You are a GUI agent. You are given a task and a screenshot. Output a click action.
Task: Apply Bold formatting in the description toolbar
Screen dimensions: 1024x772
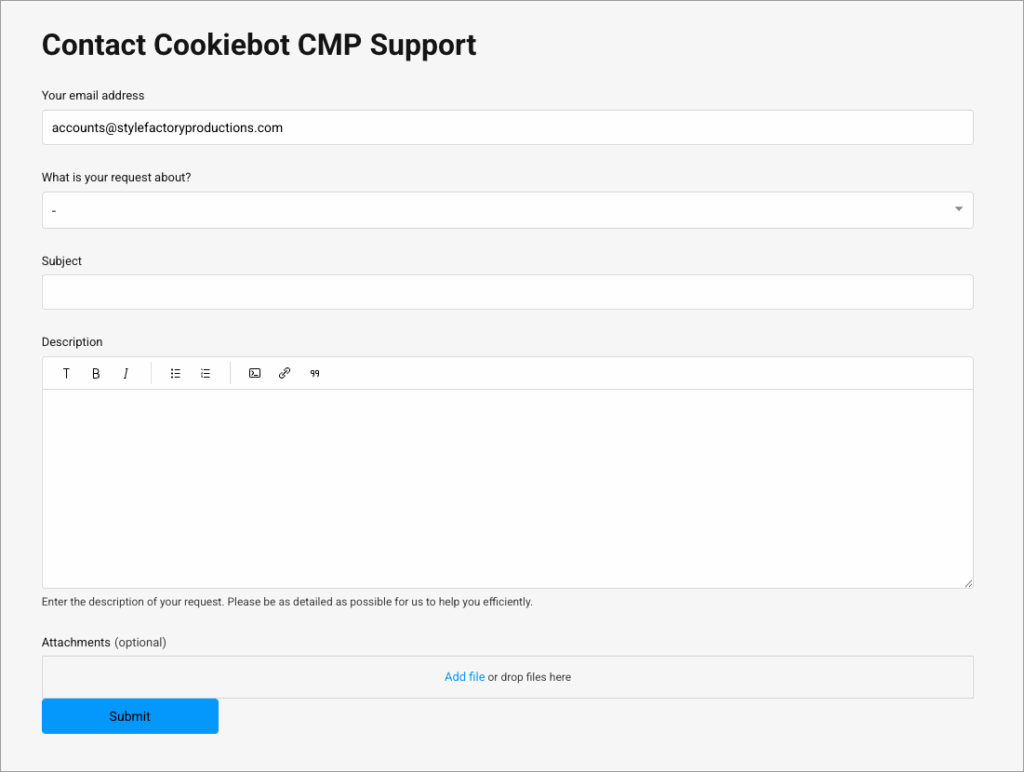96,373
